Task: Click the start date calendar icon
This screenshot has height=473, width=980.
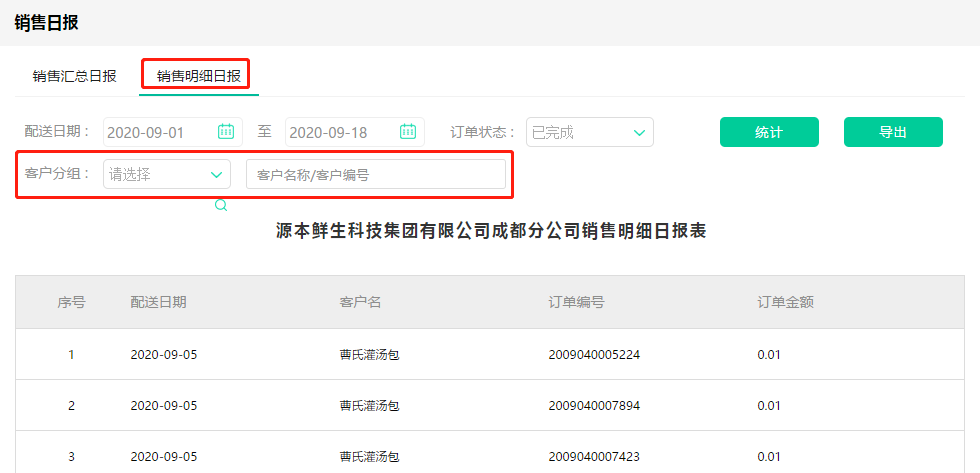Action: [x=226, y=131]
